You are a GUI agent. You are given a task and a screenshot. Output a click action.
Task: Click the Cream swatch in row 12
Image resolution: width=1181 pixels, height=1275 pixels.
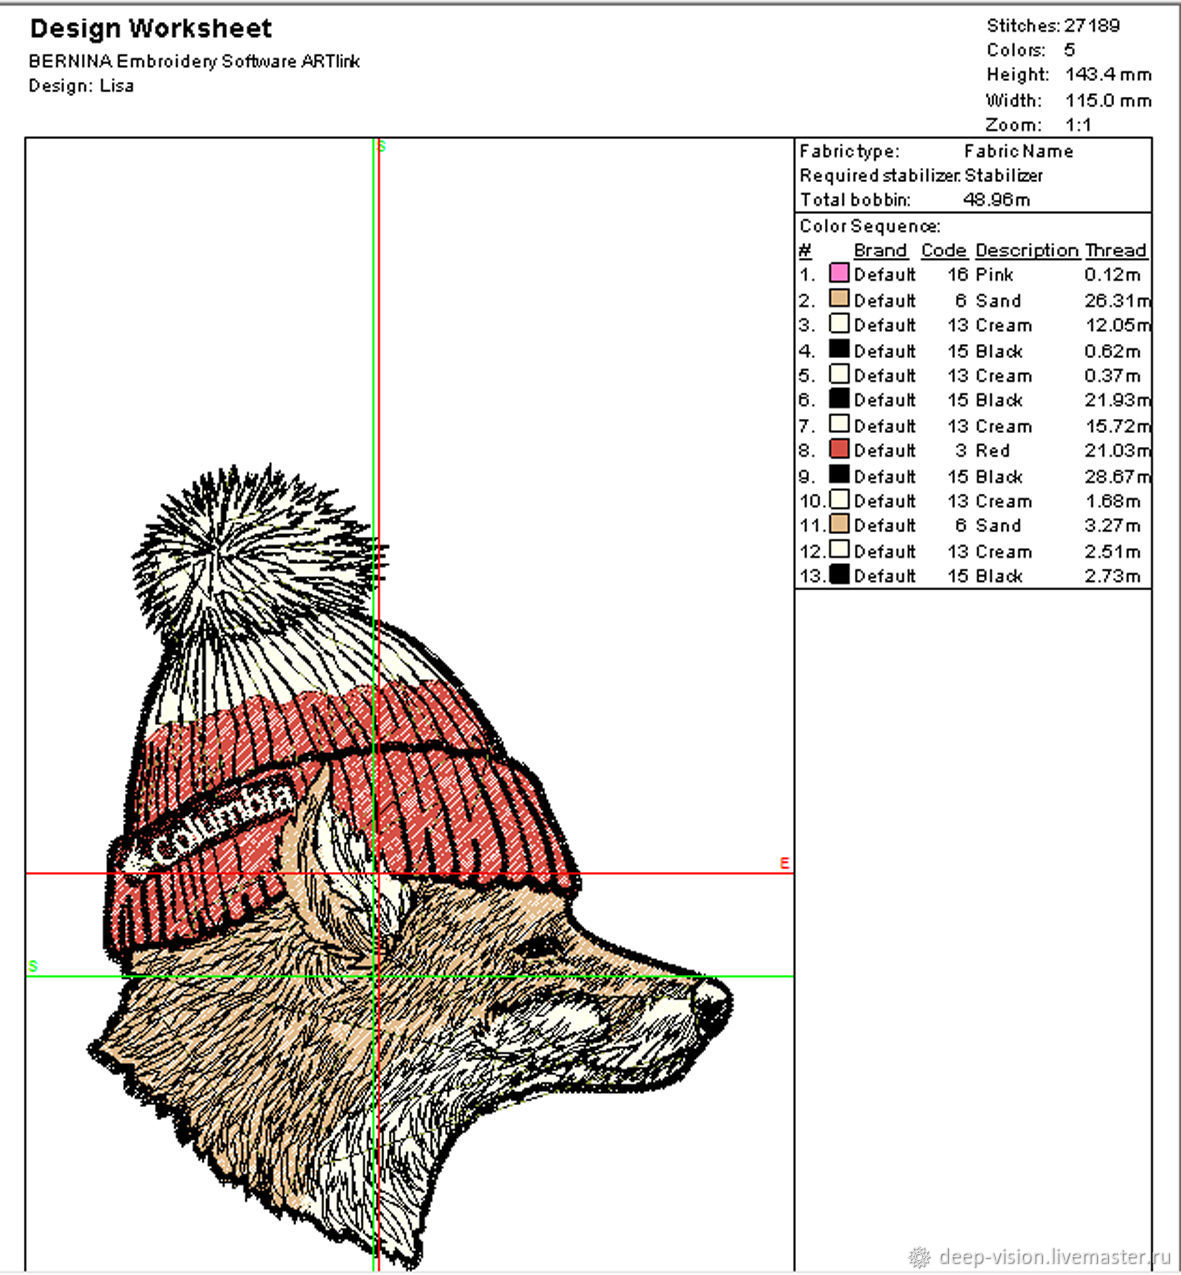[839, 549]
